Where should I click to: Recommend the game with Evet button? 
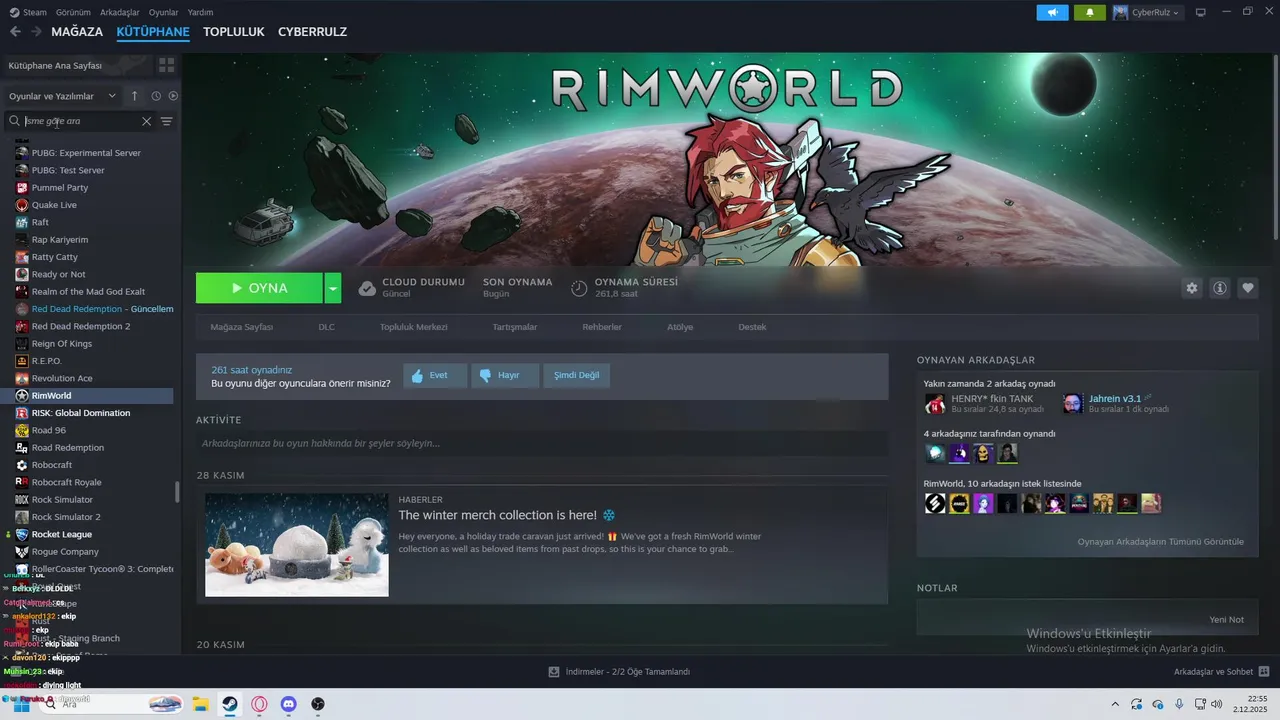435,376
